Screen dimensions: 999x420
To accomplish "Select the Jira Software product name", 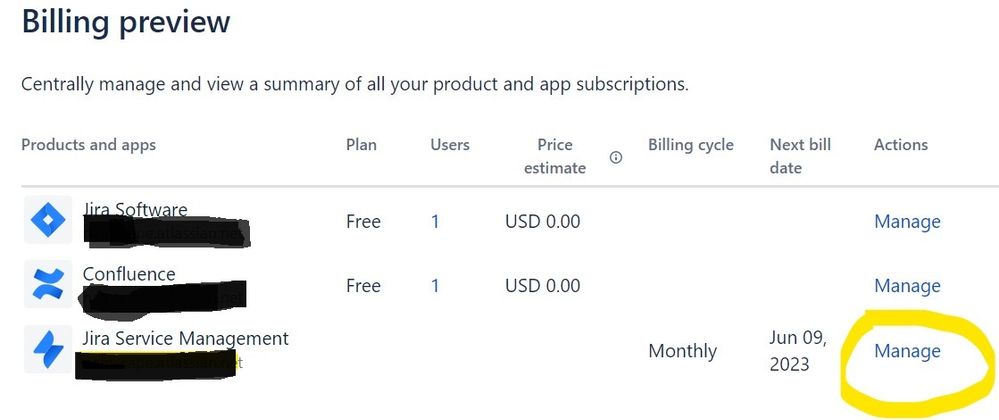I will click(135, 210).
